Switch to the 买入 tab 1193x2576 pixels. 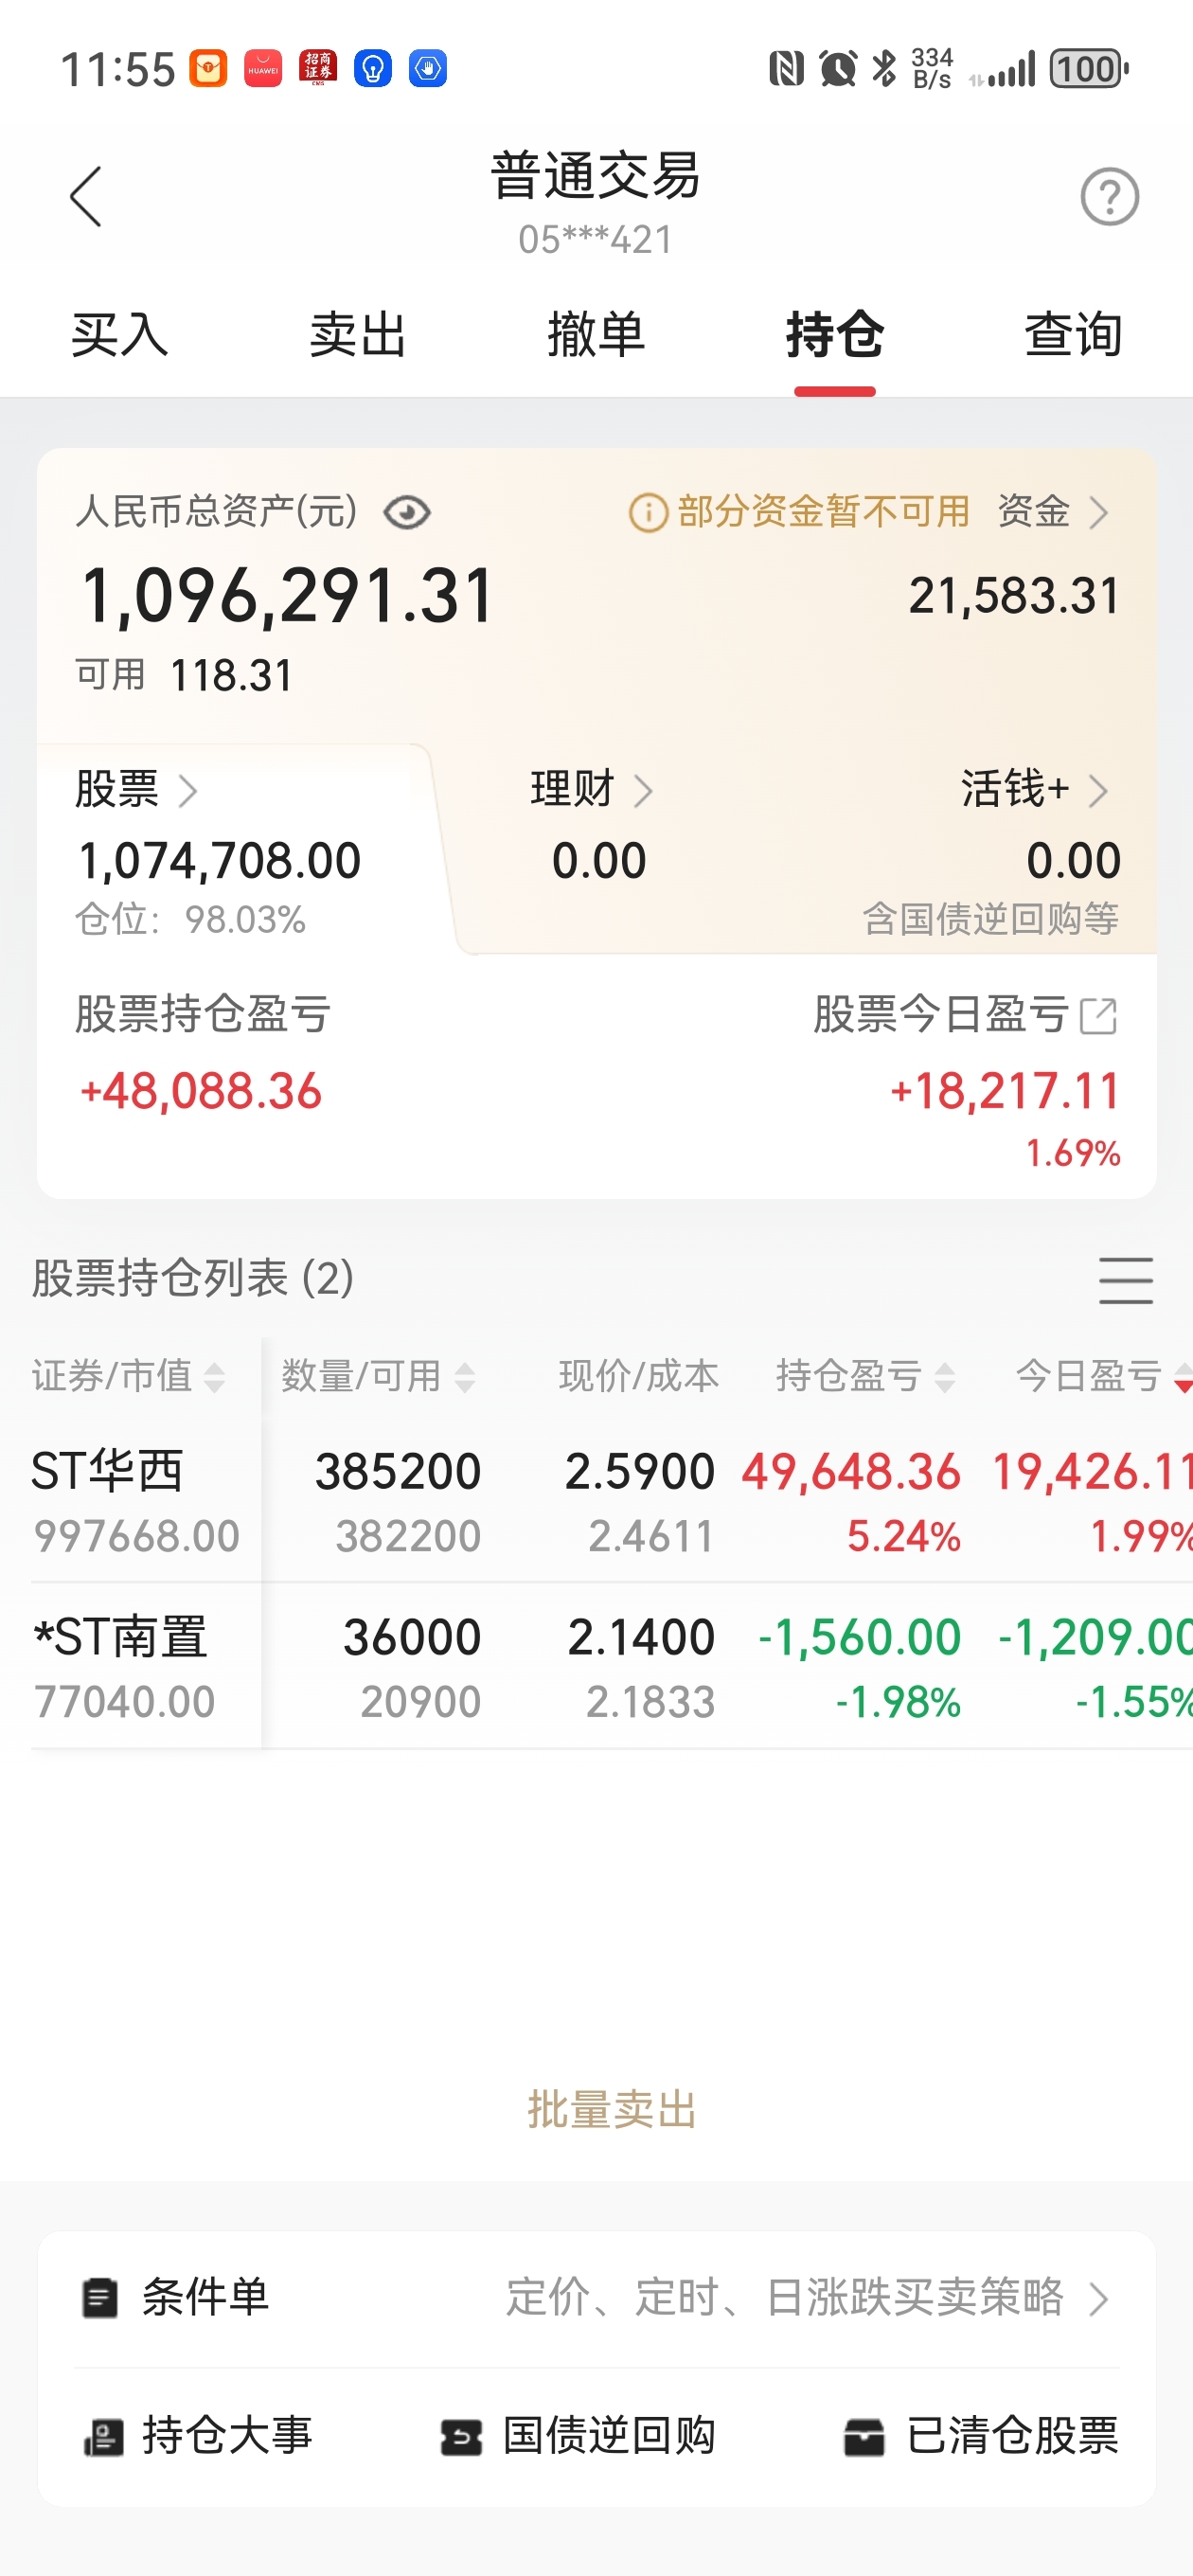click(120, 334)
